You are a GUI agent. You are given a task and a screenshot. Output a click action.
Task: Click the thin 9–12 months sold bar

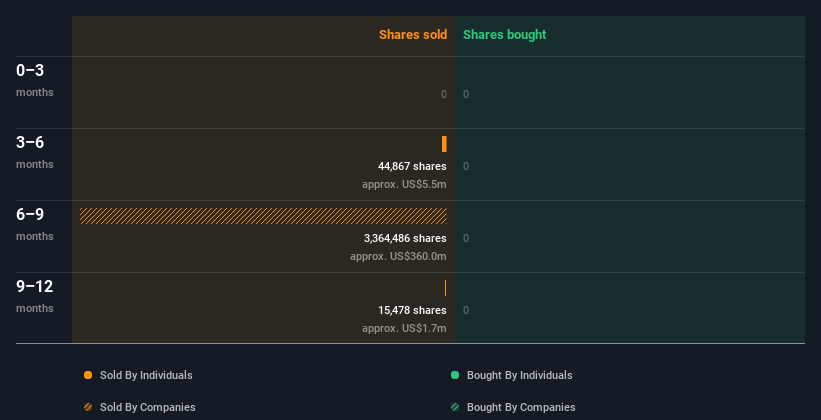[446, 288]
